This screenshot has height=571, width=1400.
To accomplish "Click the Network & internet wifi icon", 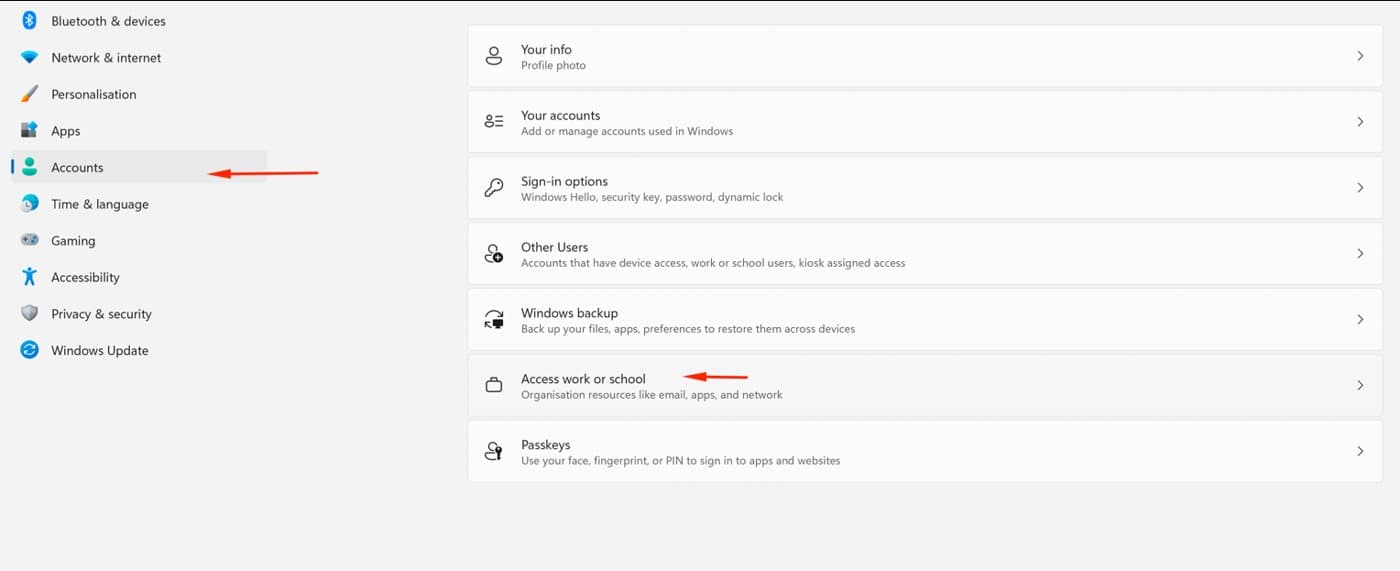I will click(x=30, y=57).
